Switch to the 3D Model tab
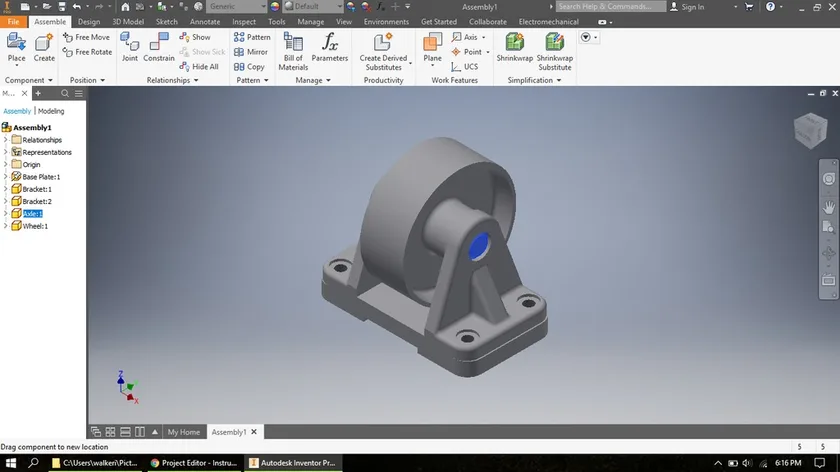 tap(128, 21)
